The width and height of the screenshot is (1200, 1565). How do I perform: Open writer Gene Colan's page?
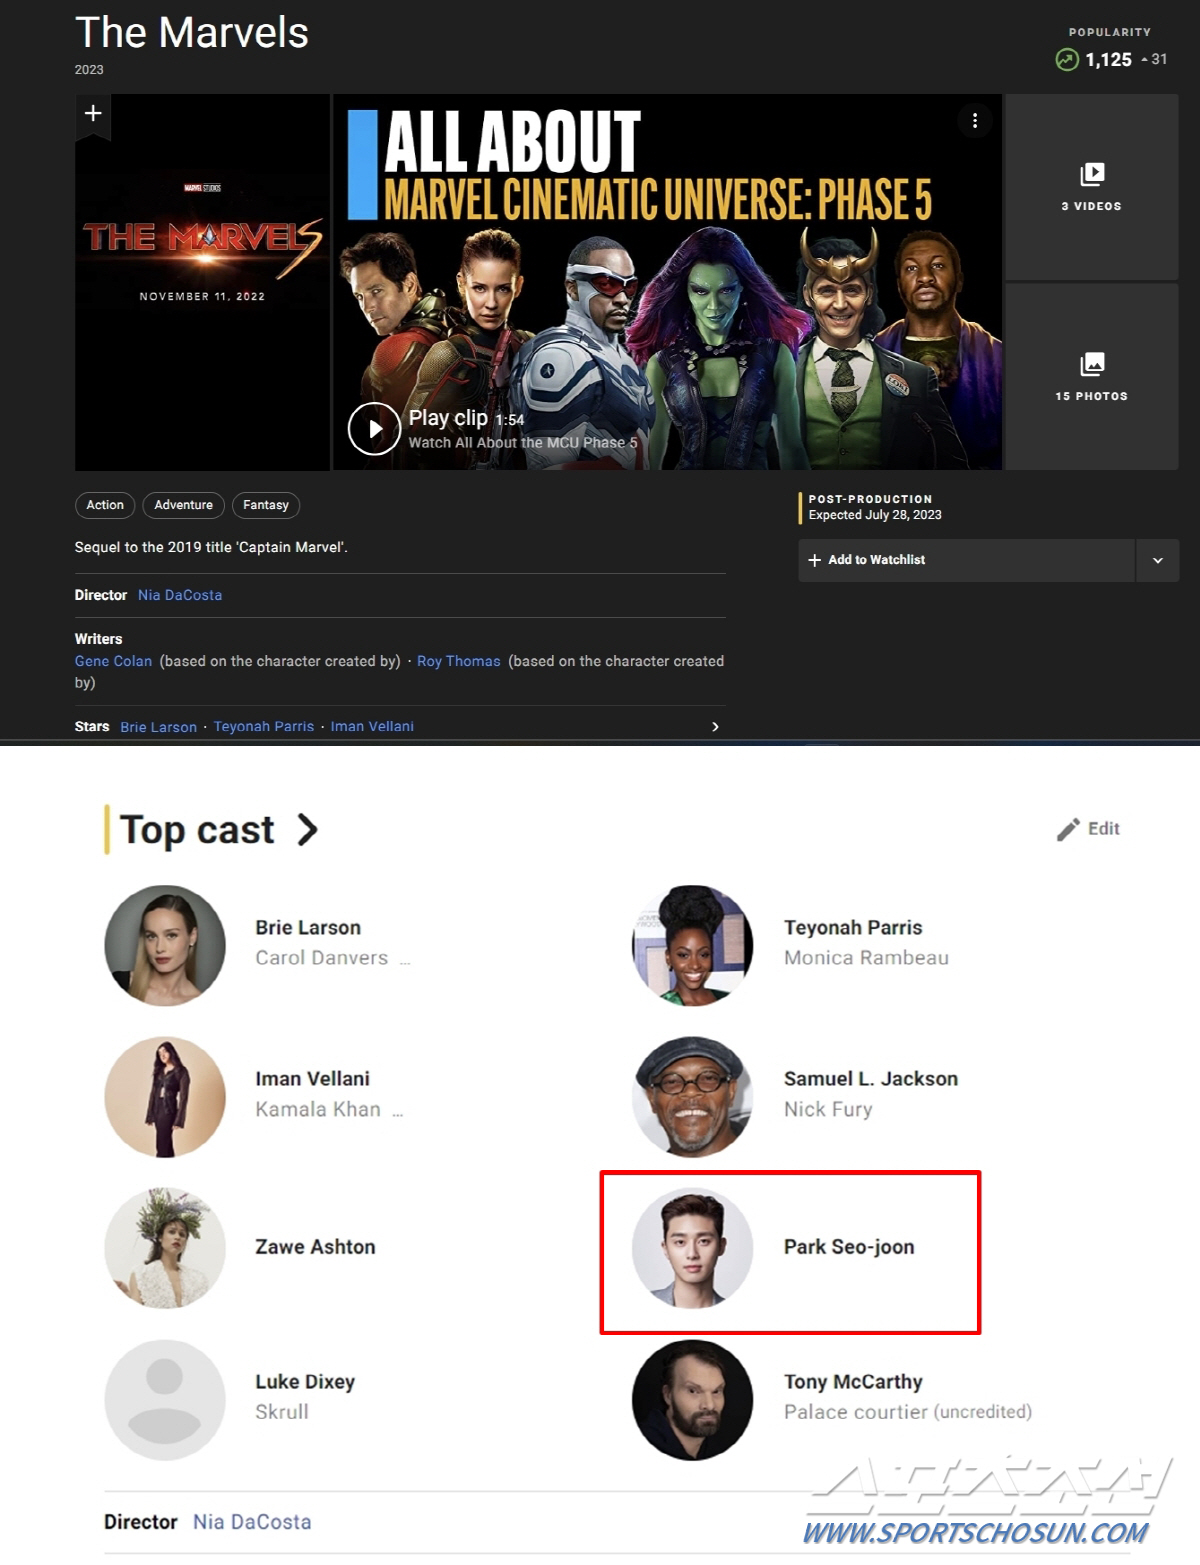(x=113, y=661)
